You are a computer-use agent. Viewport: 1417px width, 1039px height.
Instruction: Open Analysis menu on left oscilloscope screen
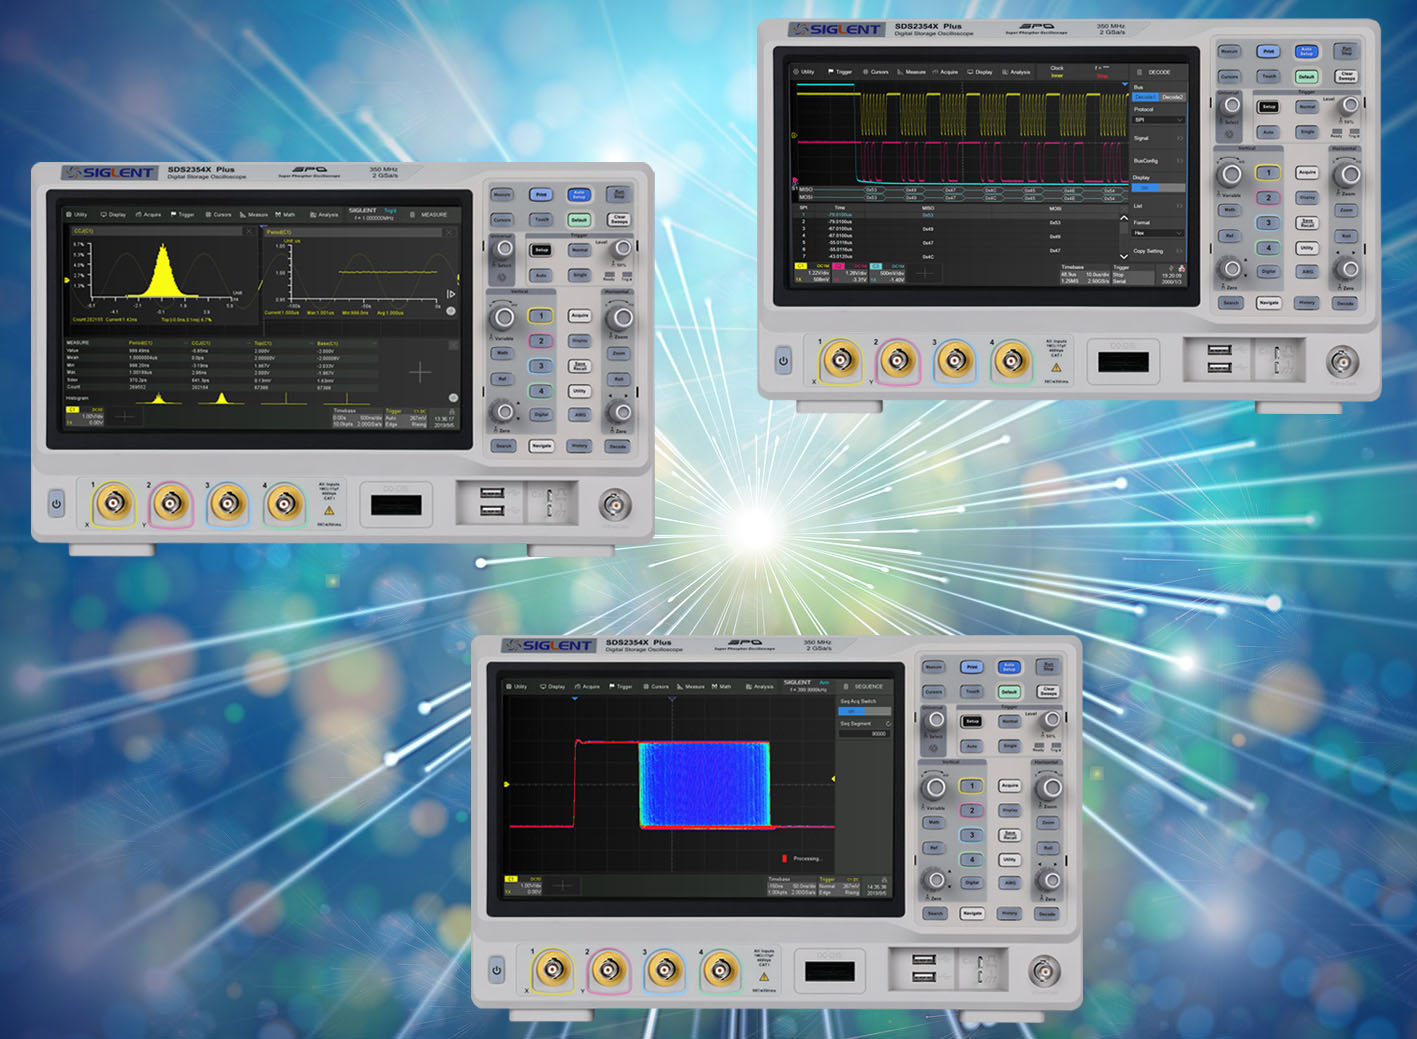pyautogui.click(x=324, y=214)
